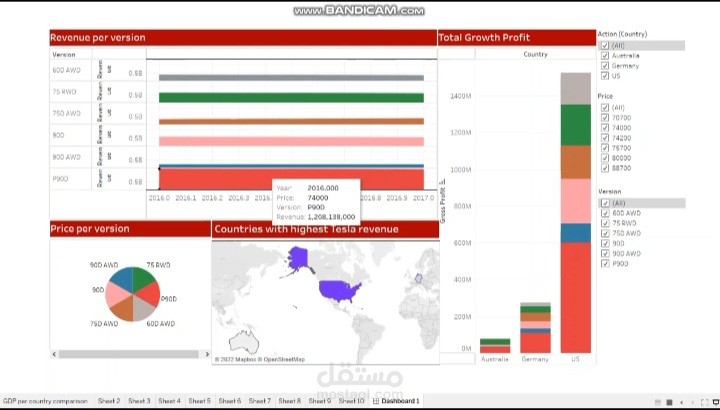The height and width of the screenshot is (410, 720).
Task: Select the Germany stacked bar
Action: click(x=535, y=328)
